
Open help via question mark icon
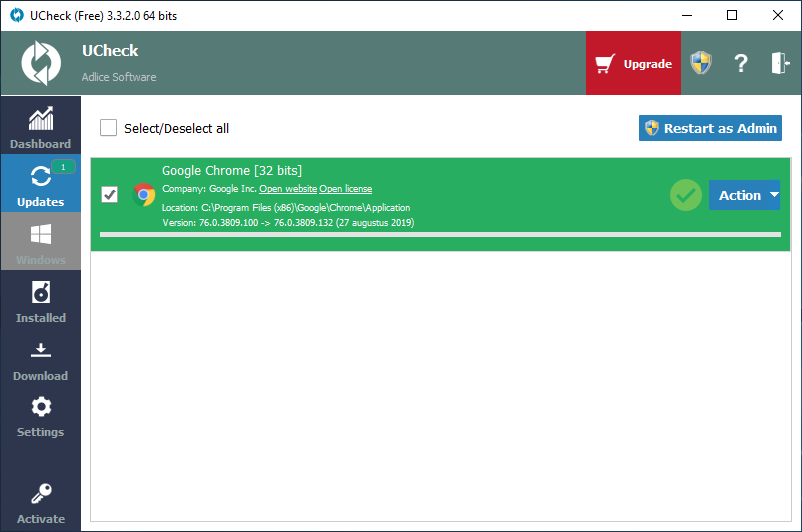(741, 63)
